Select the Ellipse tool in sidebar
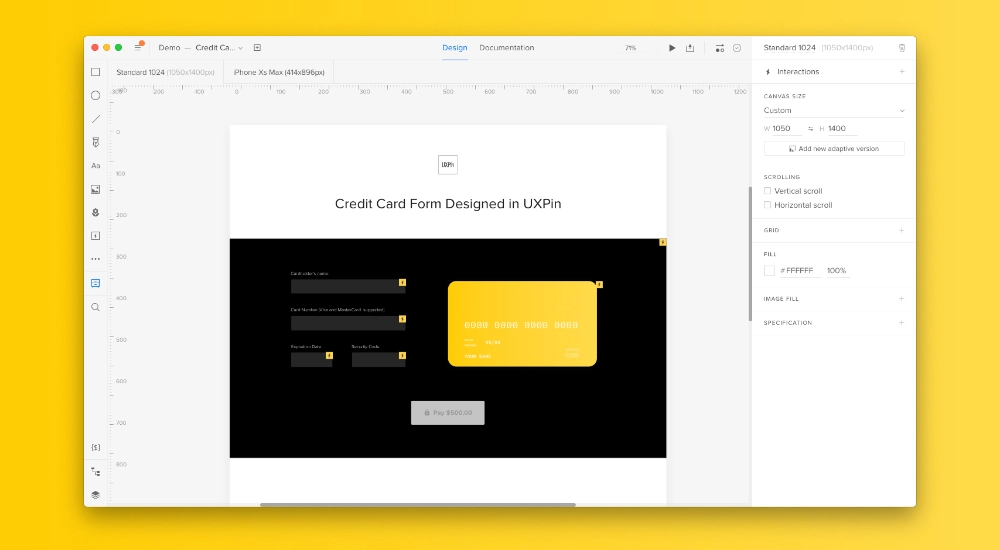 click(x=96, y=95)
